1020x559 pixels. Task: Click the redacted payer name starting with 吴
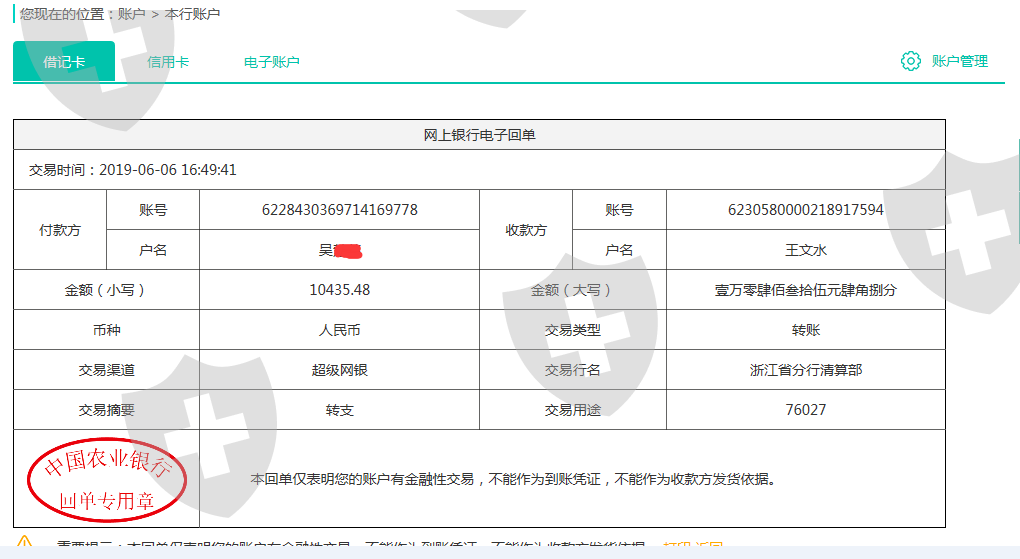[340, 250]
